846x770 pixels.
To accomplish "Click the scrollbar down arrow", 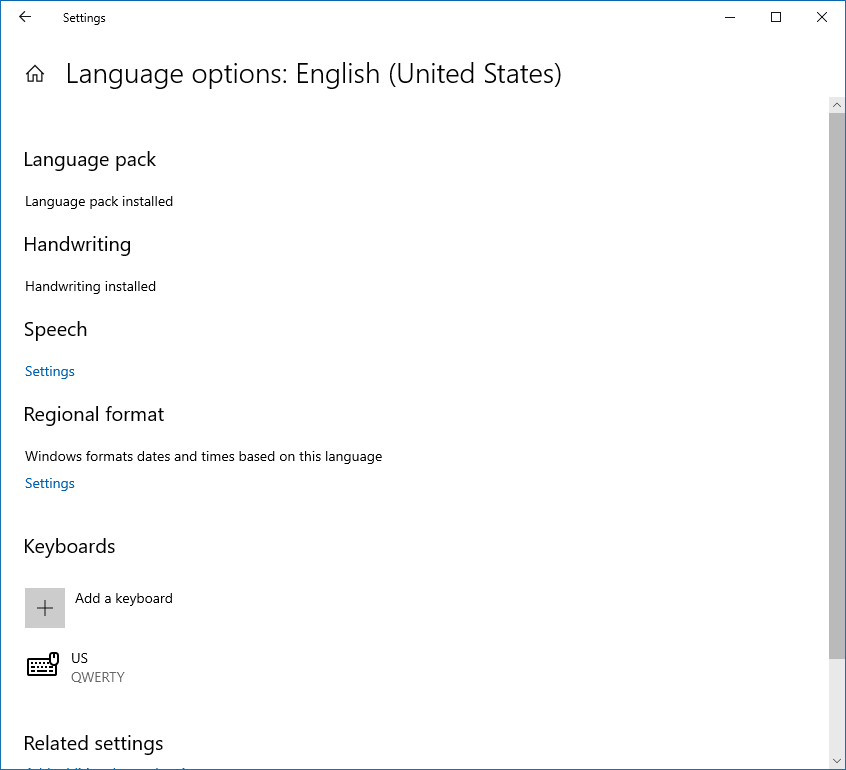I will pyautogui.click(x=837, y=760).
